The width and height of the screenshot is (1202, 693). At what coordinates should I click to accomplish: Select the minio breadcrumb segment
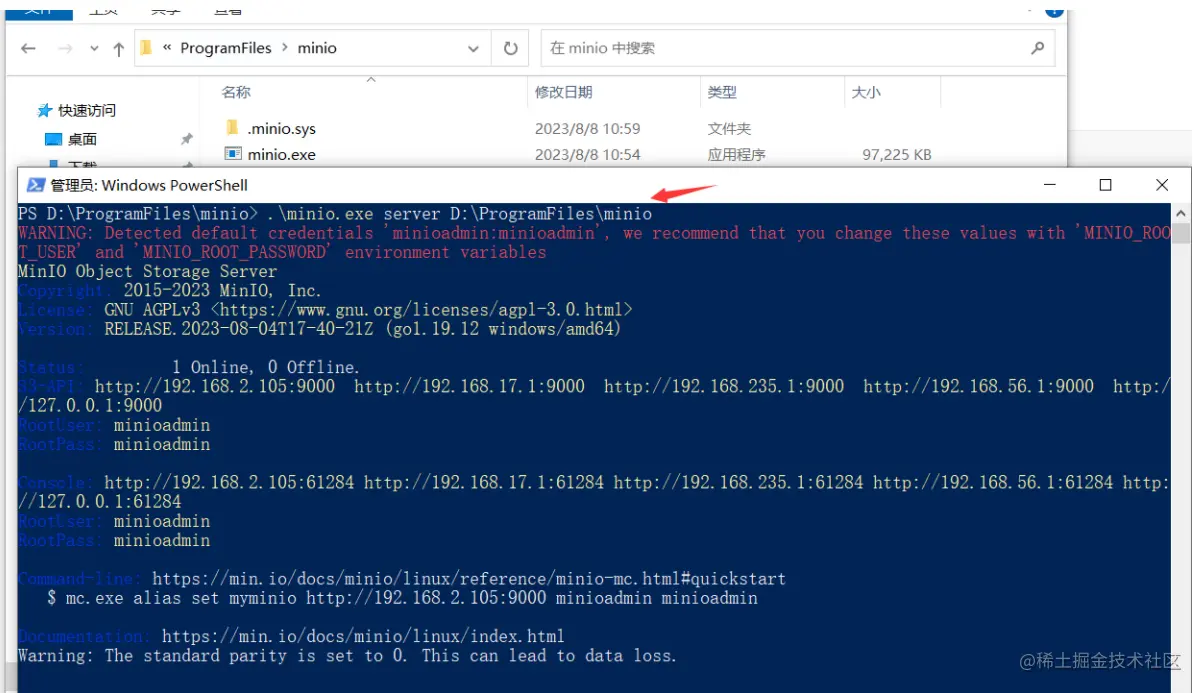point(317,48)
